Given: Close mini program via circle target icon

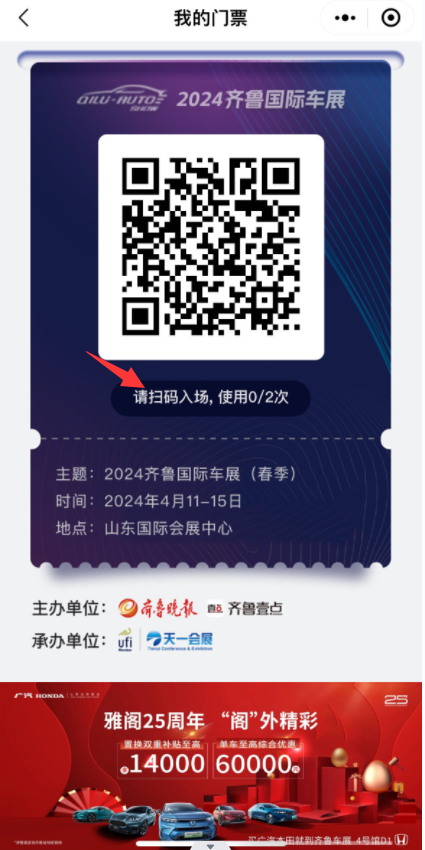Looking at the screenshot, I should coord(391,18).
